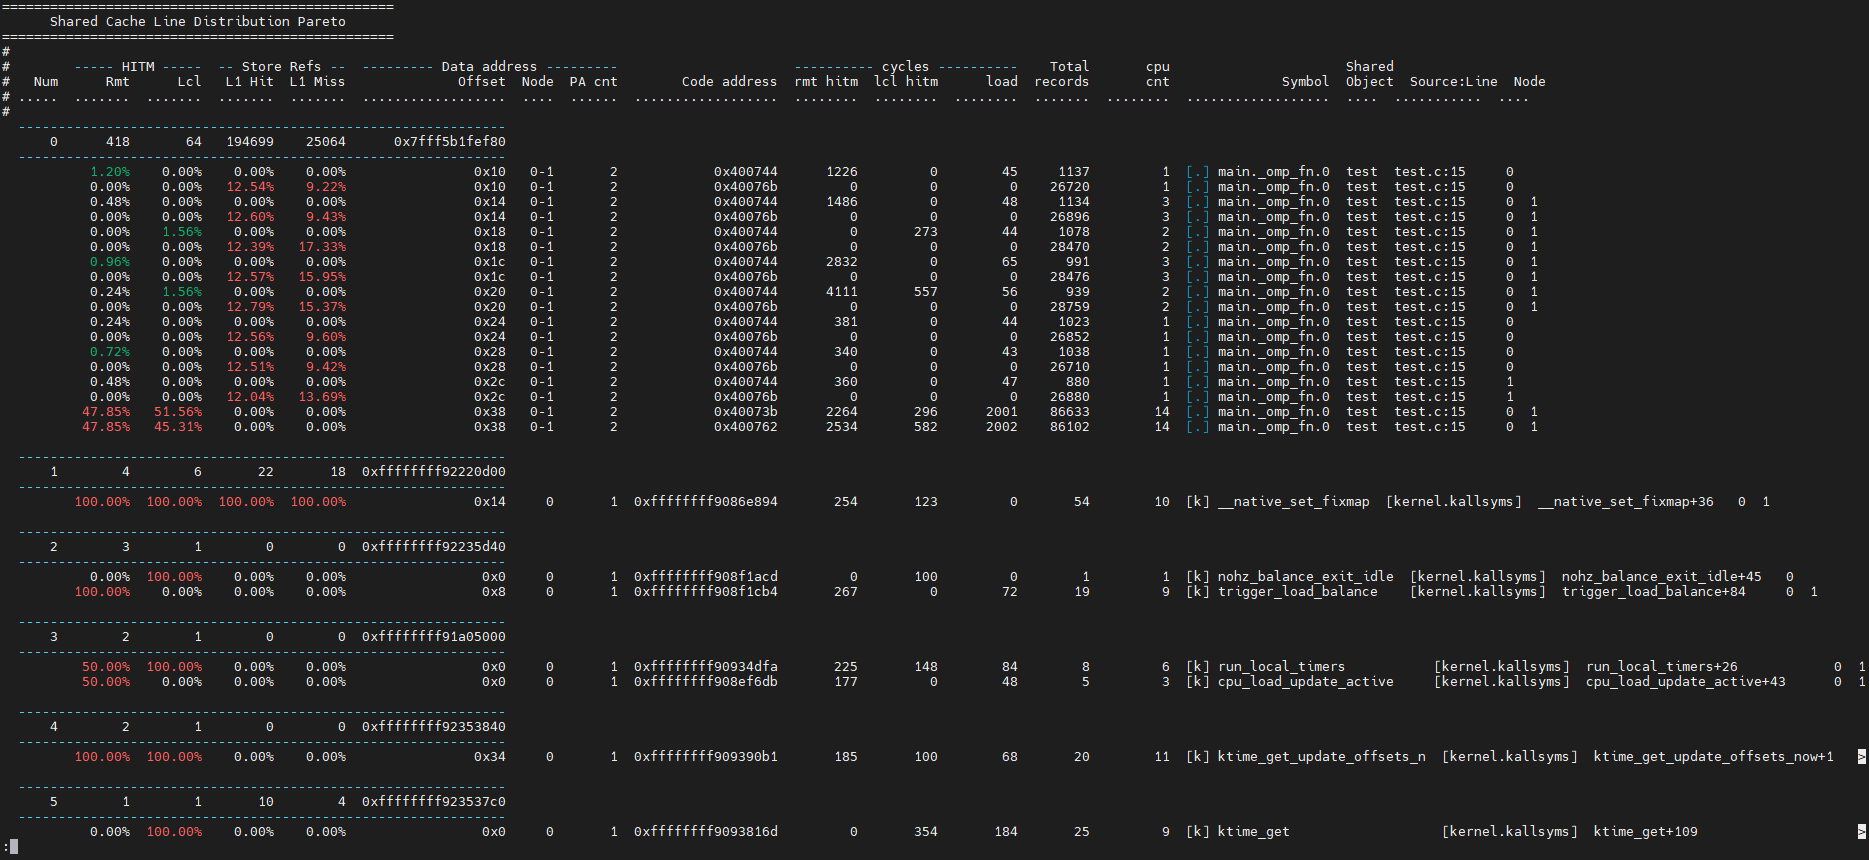Click the 'Store Refs' group header
Viewport: 1869px width, 860px height.
(282, 67)
